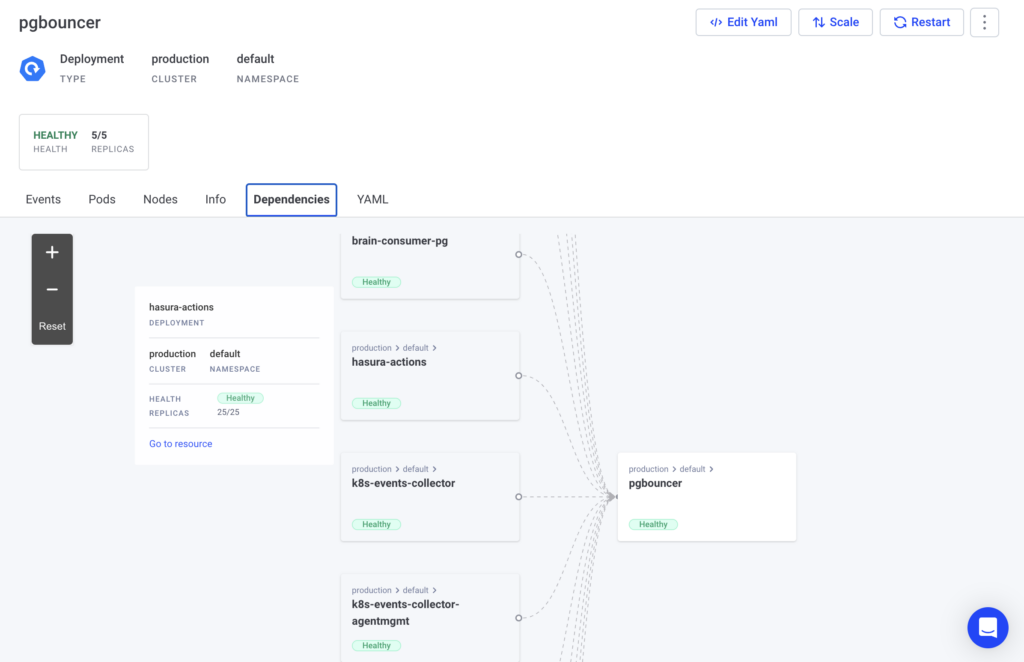Click default breadcrumb on pgbouncer graph node
This screenshot has width=1024, height=662.
coord(692,469)
